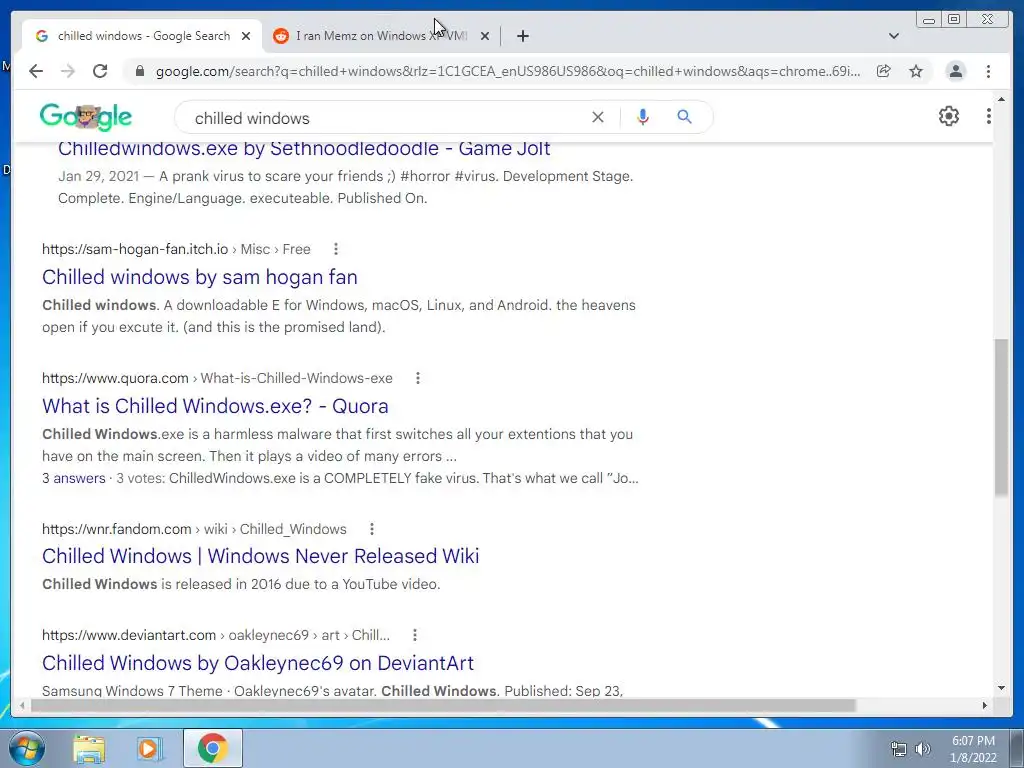This screenshot has width=1024, height=768.
Task: Expand the tab search dropdown arrow
Action: [x=894, y=36]
